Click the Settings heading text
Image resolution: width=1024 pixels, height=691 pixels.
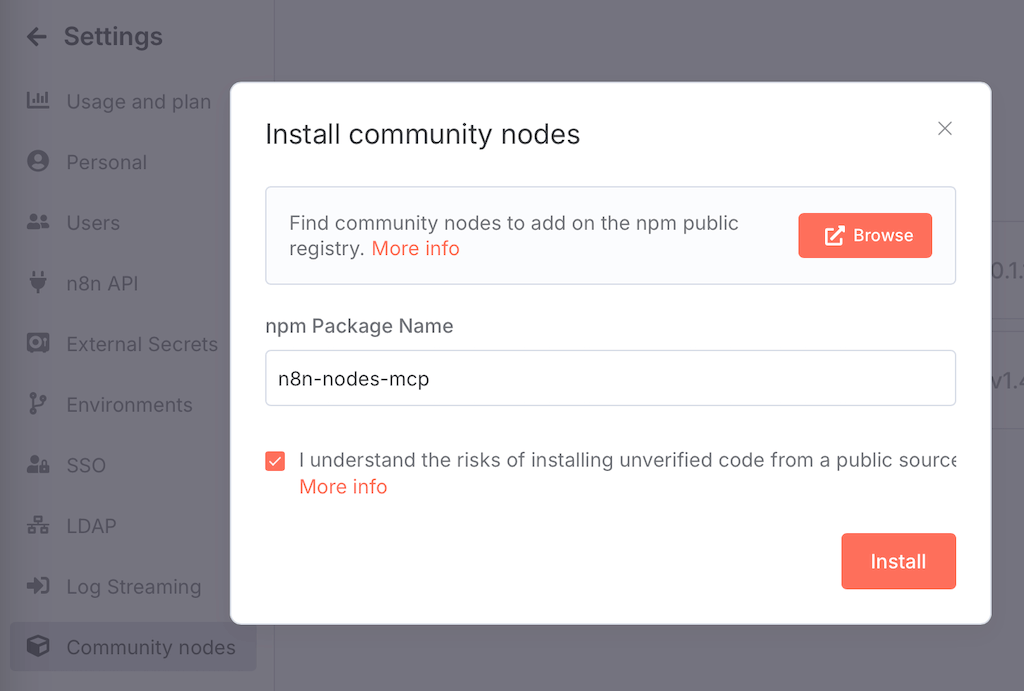[113, 37]
